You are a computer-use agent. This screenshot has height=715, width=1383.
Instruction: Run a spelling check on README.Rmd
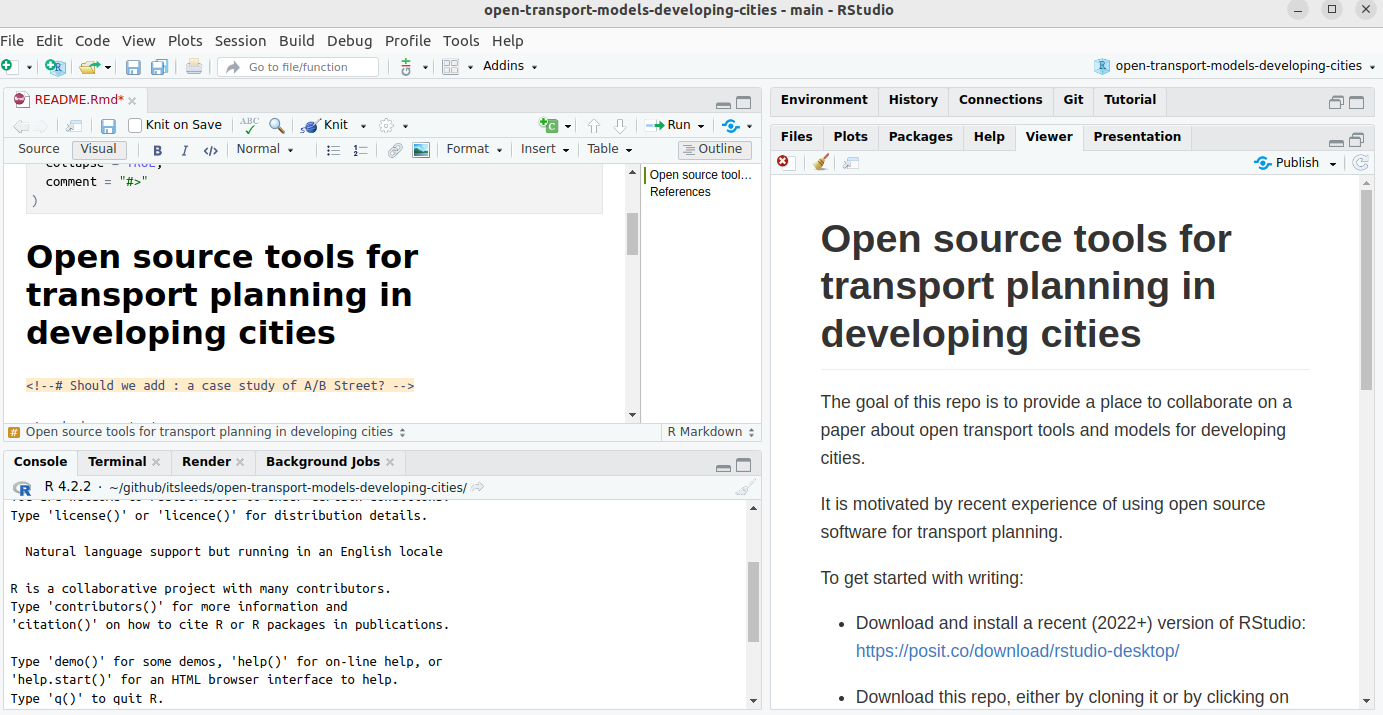click(248, 125)
